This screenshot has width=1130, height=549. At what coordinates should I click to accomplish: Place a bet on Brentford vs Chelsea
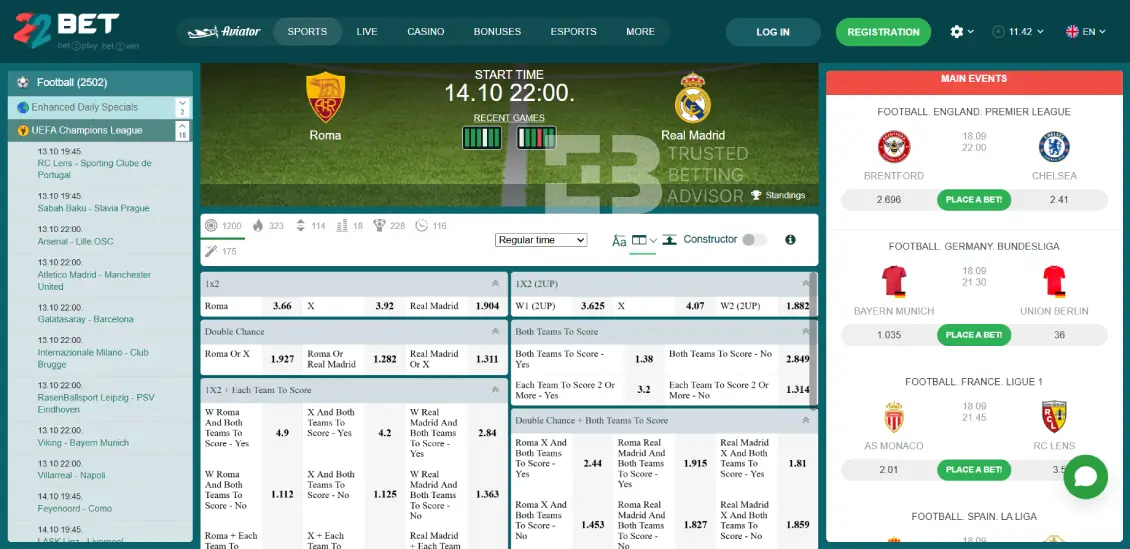point(974,200)
